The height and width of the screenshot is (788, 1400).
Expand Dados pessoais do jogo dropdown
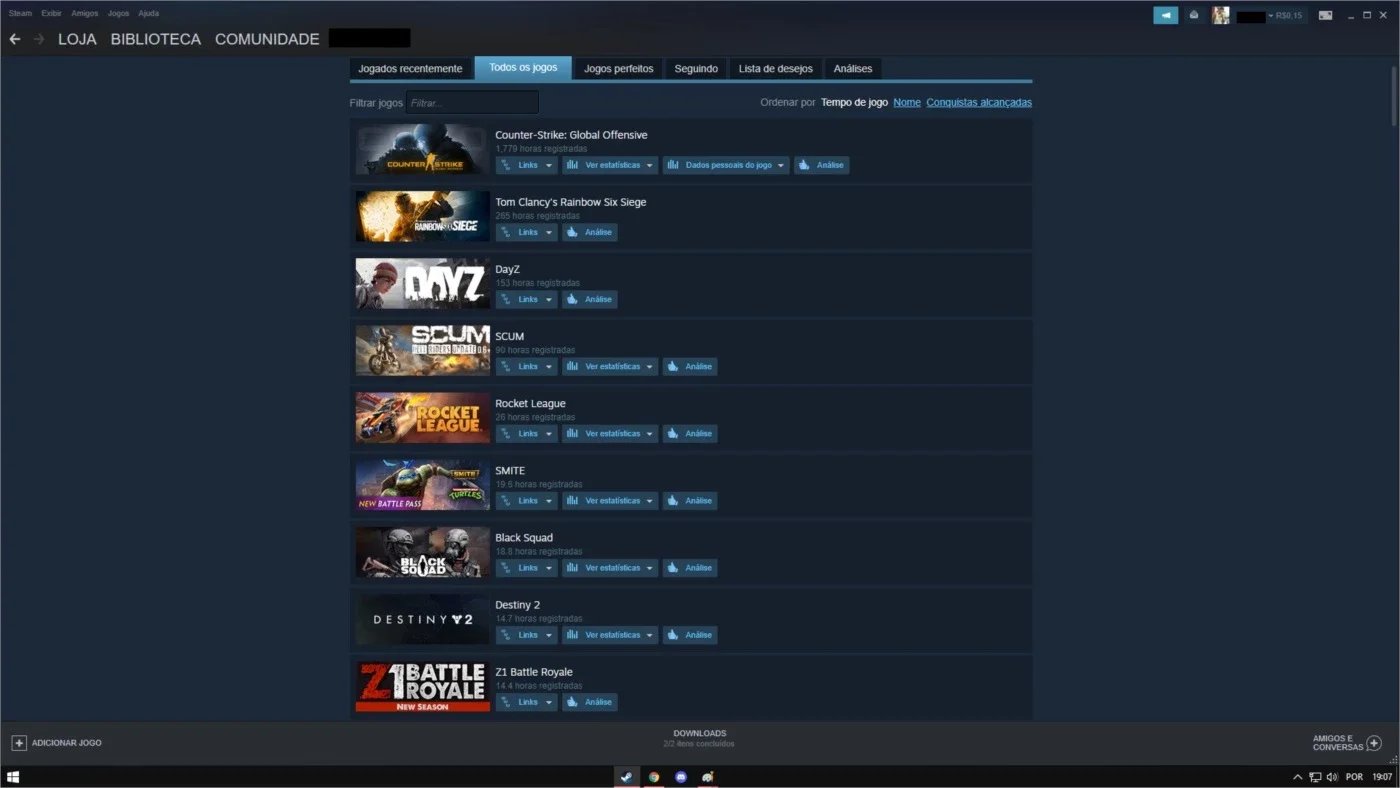click(x=726, y=165)
